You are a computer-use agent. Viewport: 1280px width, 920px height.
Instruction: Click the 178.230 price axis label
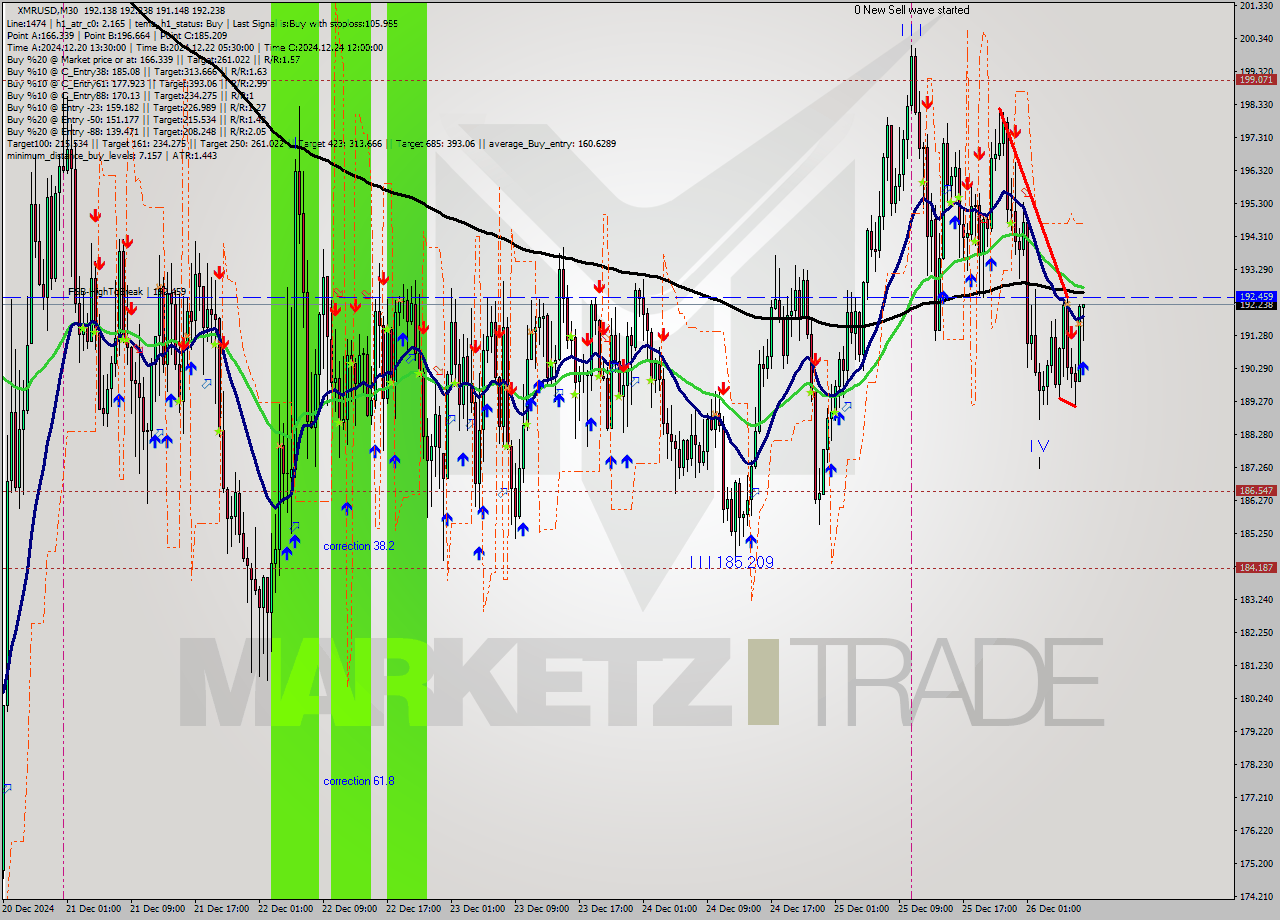pyautogui.click(x=1256, y=764)
